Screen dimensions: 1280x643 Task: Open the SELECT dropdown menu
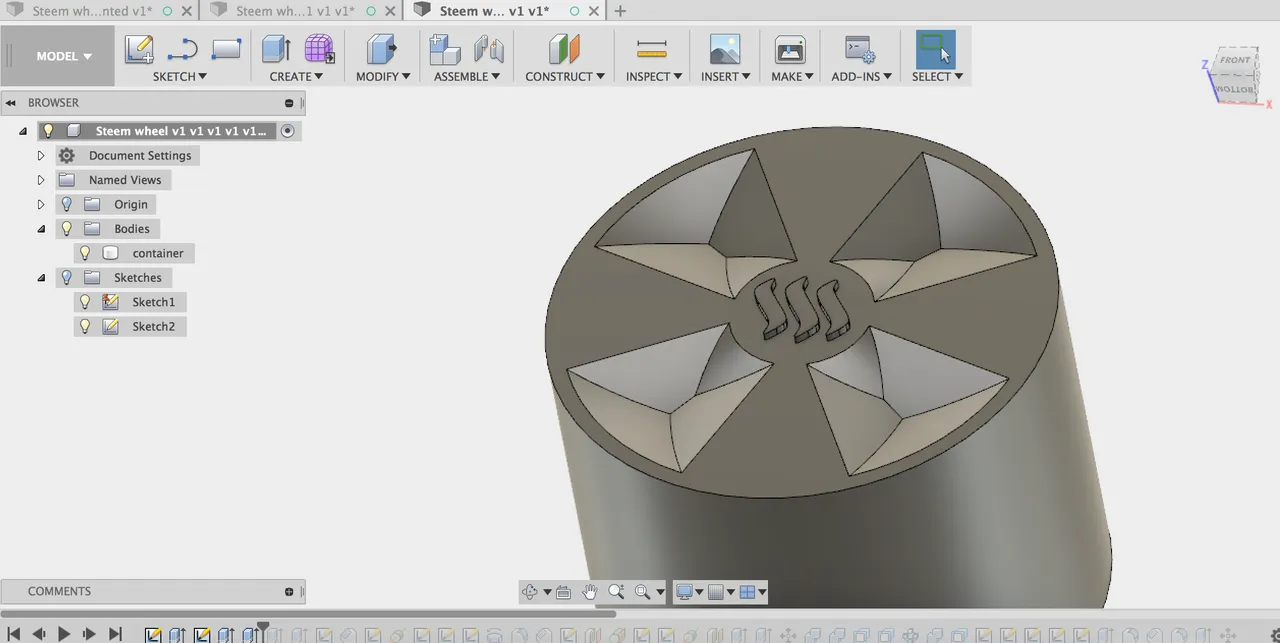[x=937, y=77]
